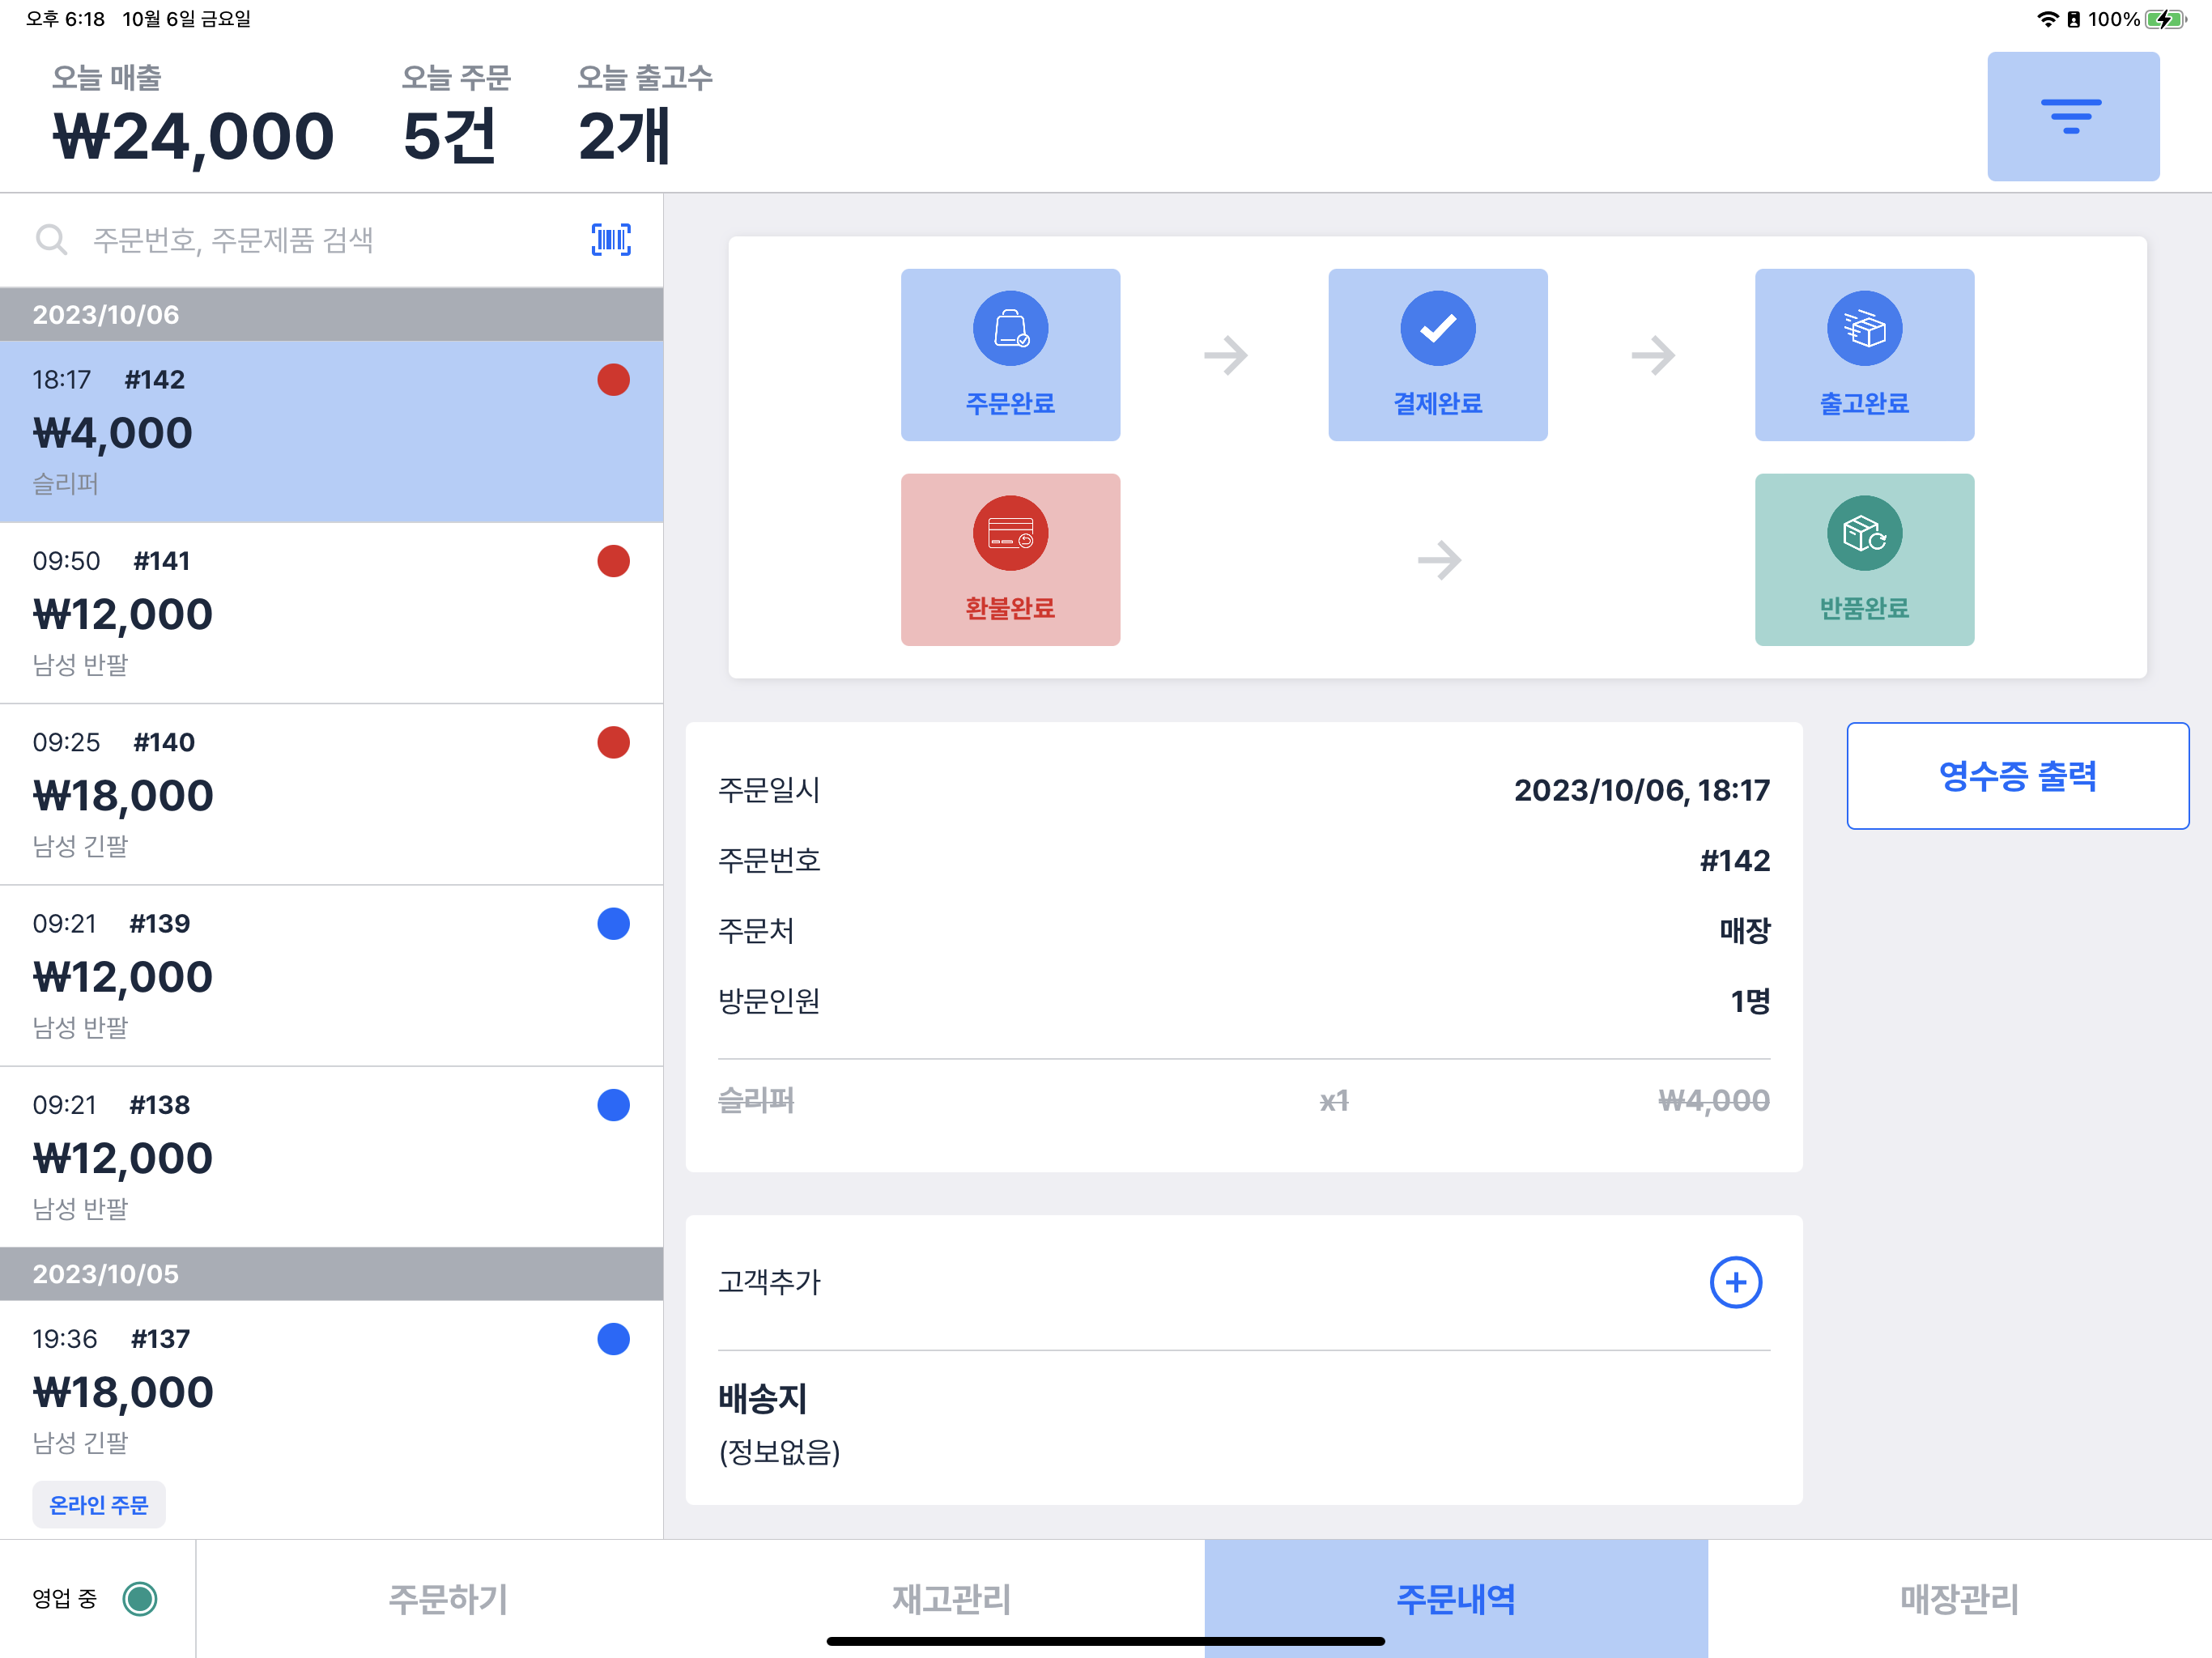Click the search magnifier icon

pos(51,240)
